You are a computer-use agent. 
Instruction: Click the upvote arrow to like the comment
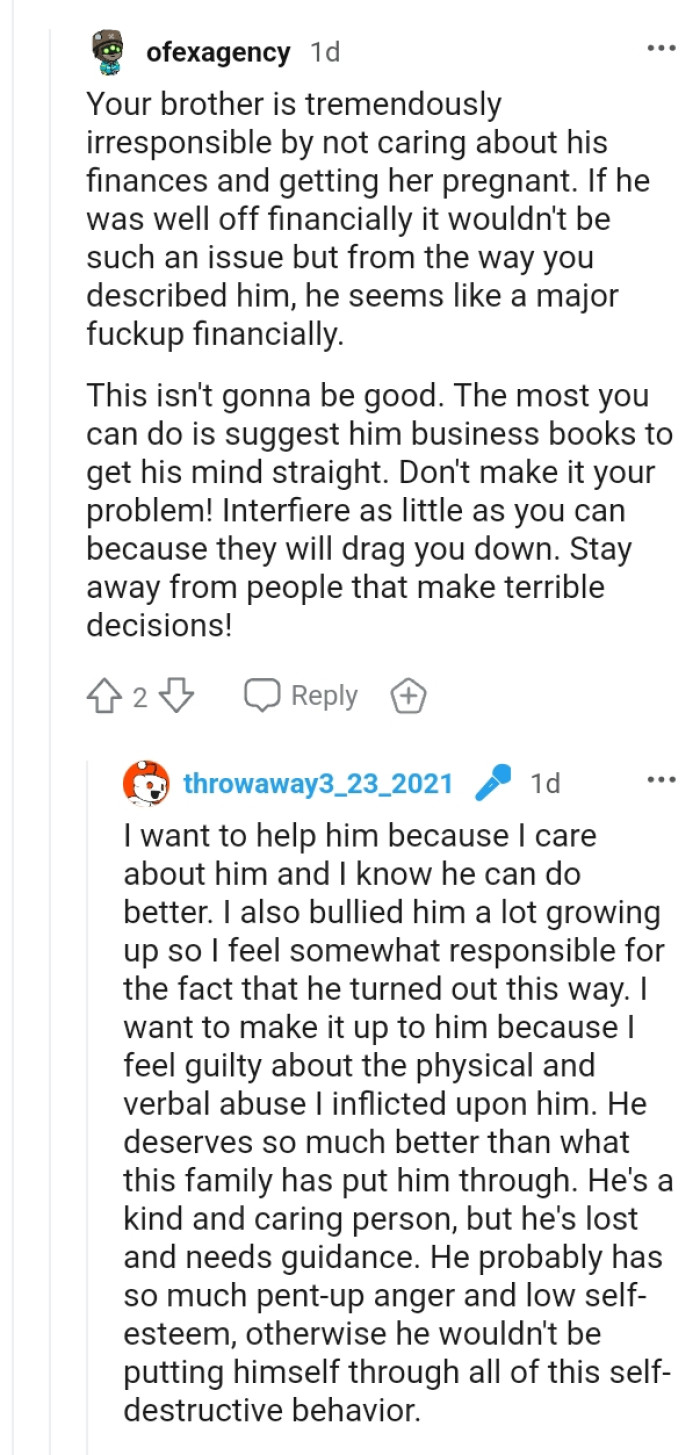pyautogui.click(x=104, y=695)
